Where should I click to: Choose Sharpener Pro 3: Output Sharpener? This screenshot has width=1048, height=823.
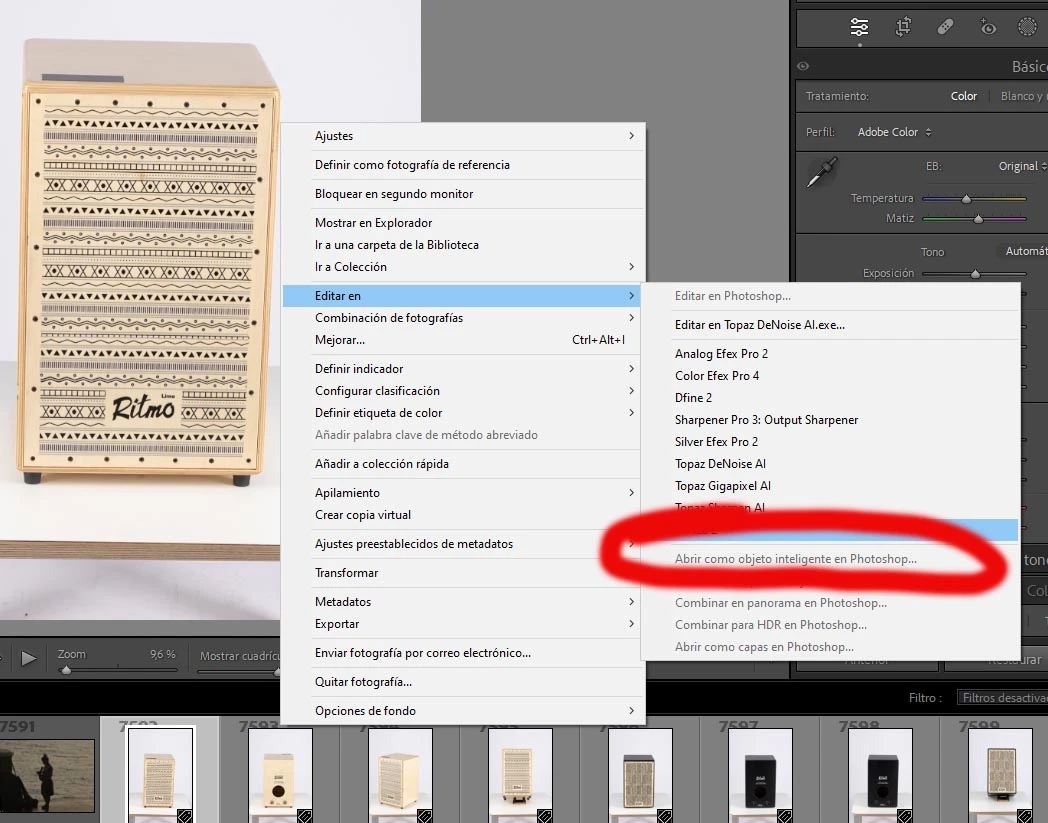831,420
